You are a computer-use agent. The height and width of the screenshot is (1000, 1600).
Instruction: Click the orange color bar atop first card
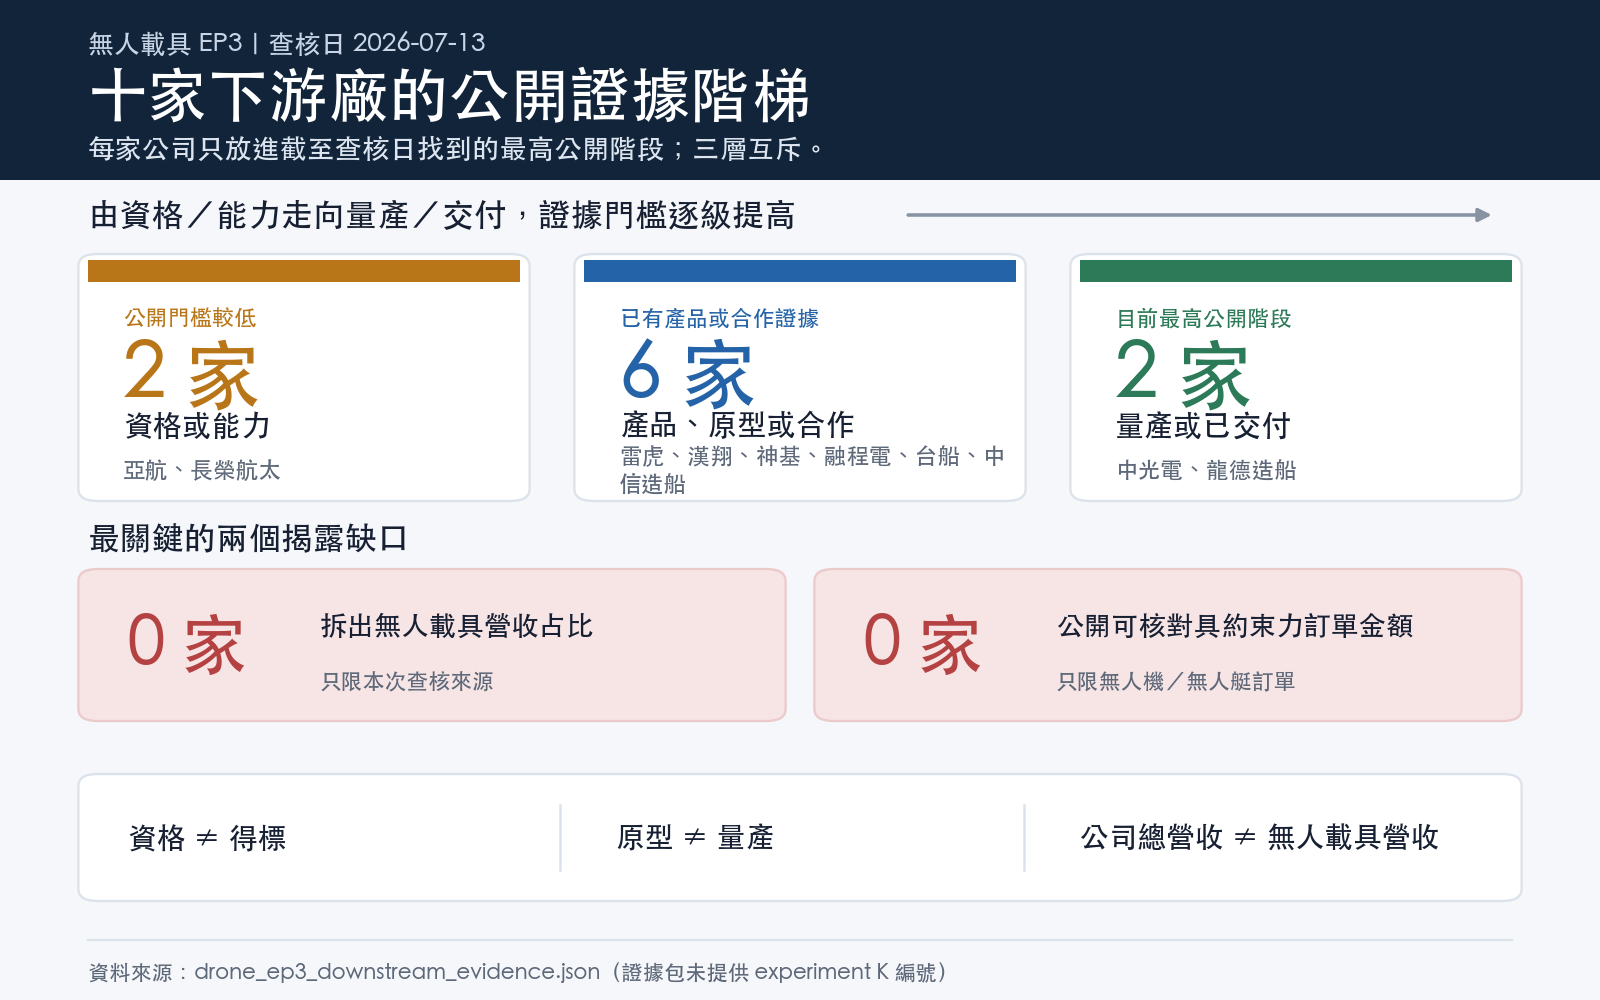[304, 271]
